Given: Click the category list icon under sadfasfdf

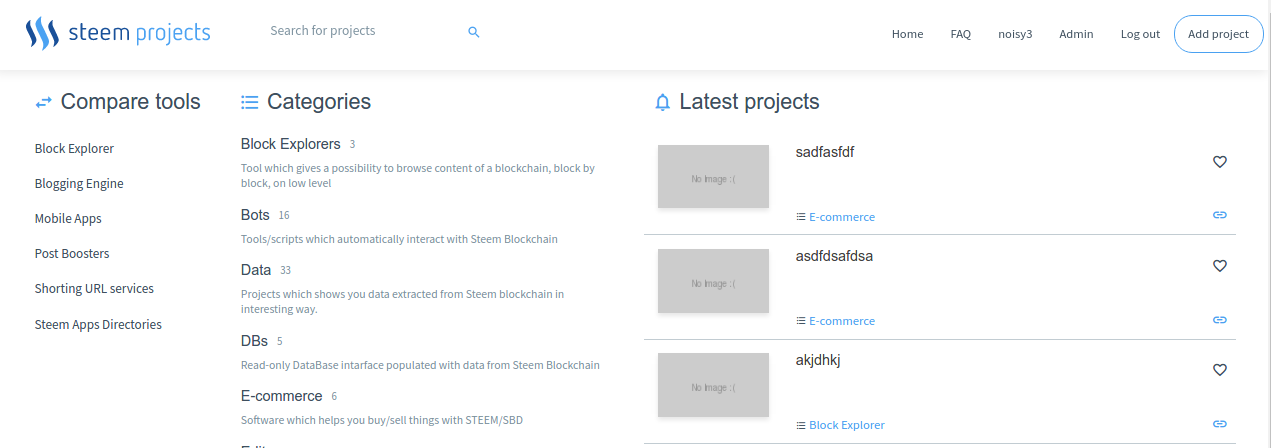Looking at the screenshot, I should (x=801, y=217).
